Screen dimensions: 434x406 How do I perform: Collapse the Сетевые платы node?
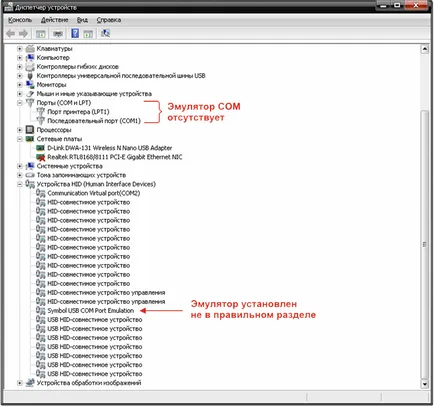click(x=20, y=139)
